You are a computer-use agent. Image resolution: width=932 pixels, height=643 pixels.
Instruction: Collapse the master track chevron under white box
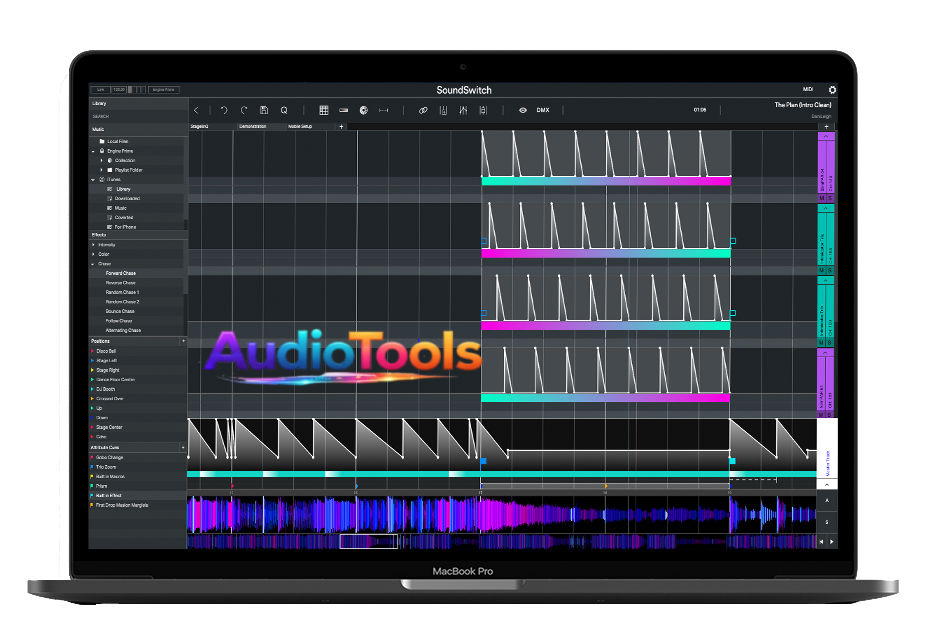coord(827,484)
